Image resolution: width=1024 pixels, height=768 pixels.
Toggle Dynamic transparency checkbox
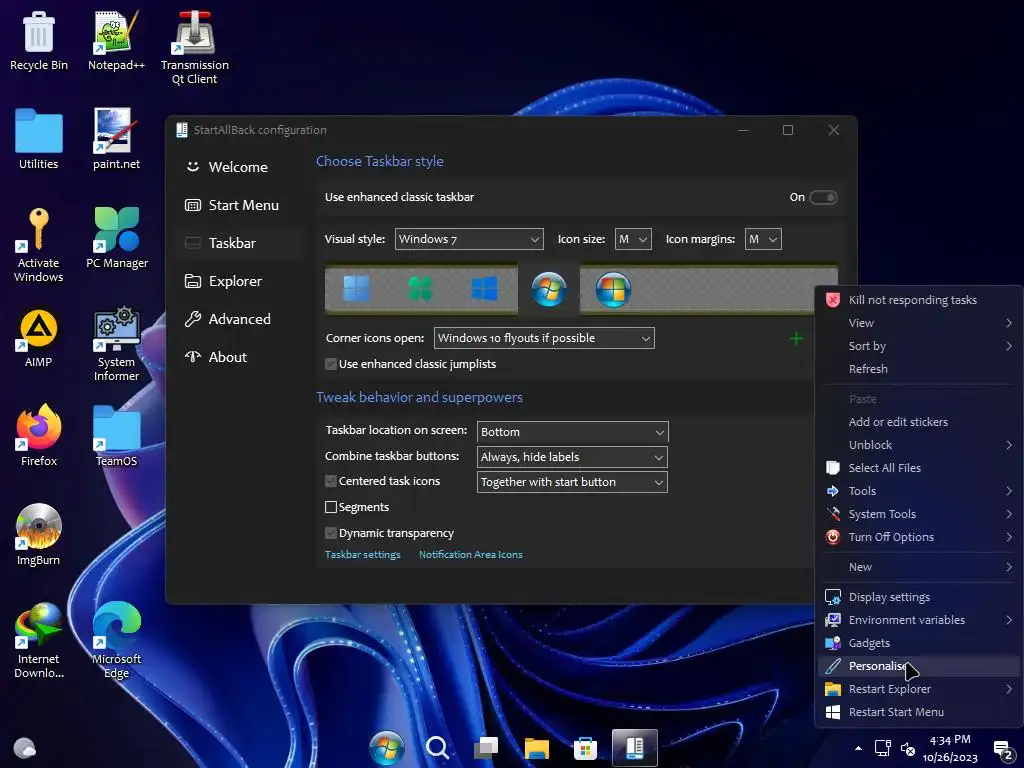[331, 534]
